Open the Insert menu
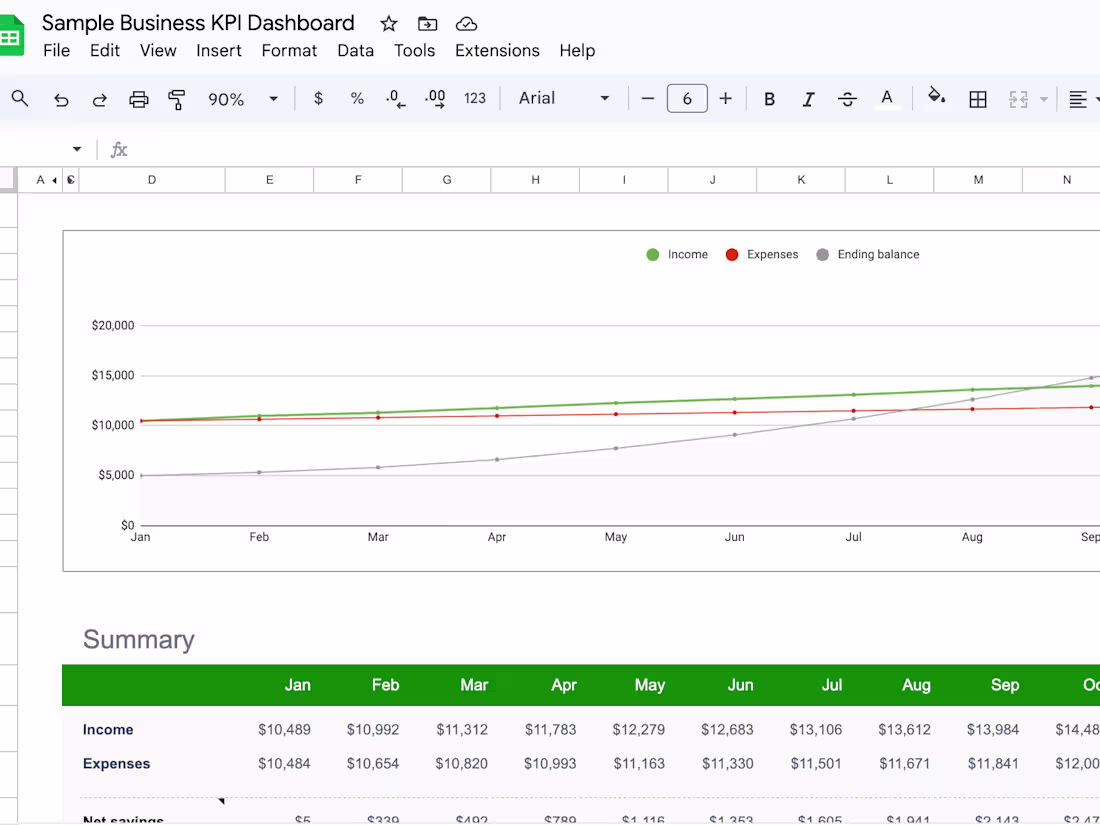 [x=218, y=51]
